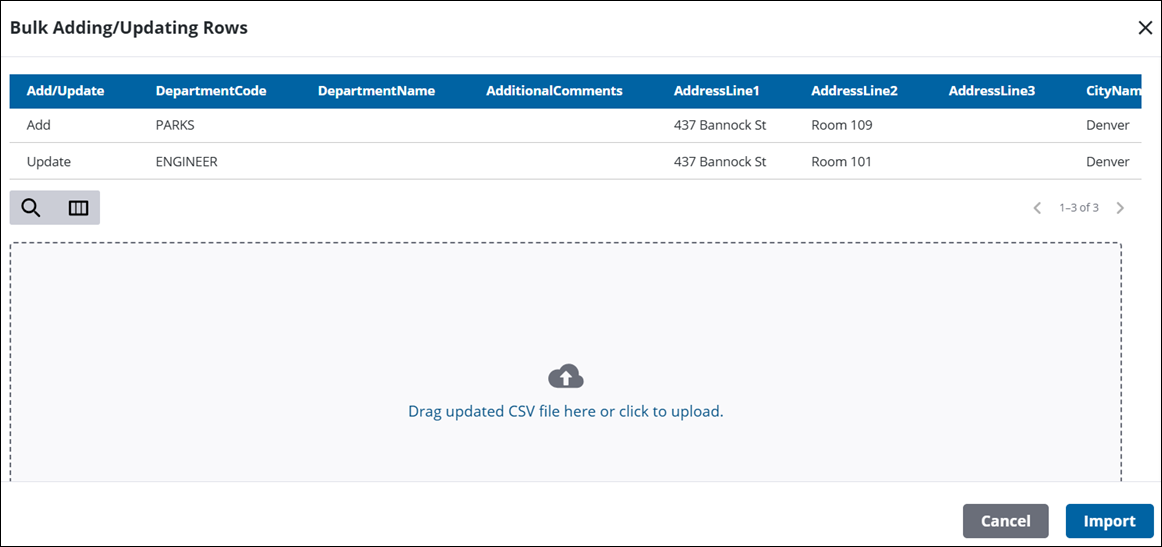The image size is (1162, 547).
Task: Go to previous page of rows
Action: 1038,208
